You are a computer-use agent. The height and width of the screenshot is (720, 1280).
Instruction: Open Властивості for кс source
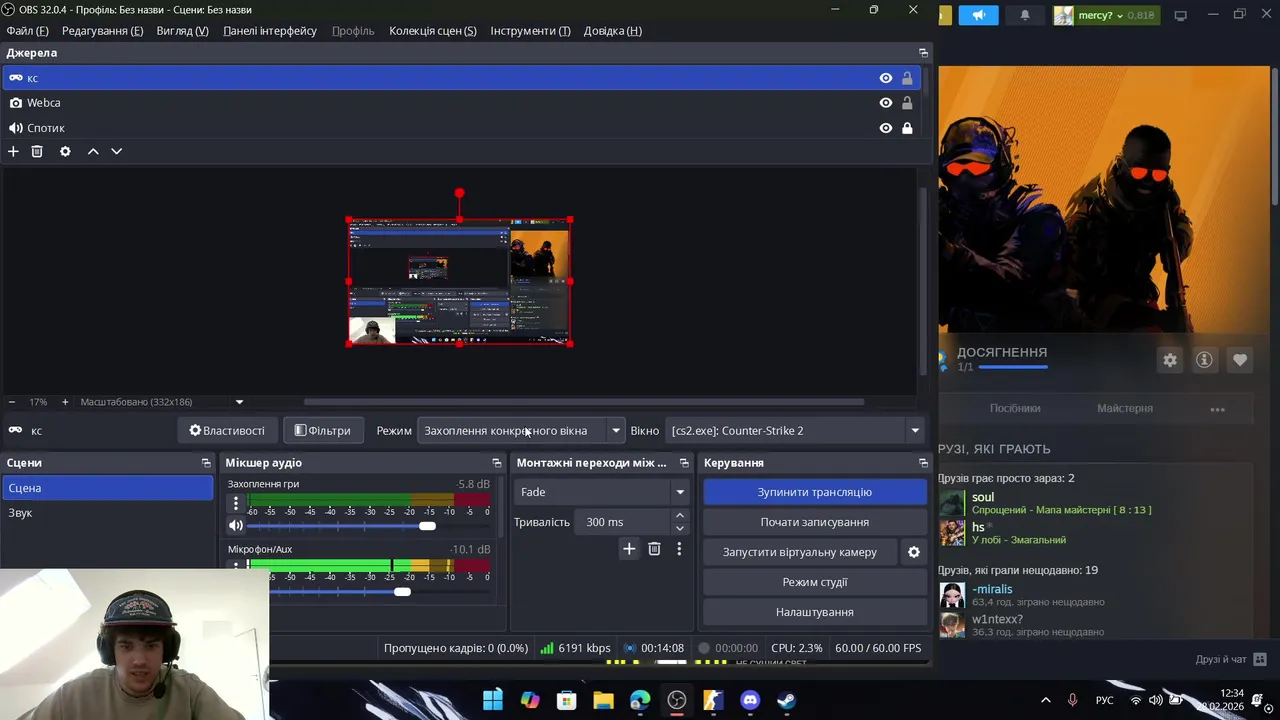tap(227, 431)
